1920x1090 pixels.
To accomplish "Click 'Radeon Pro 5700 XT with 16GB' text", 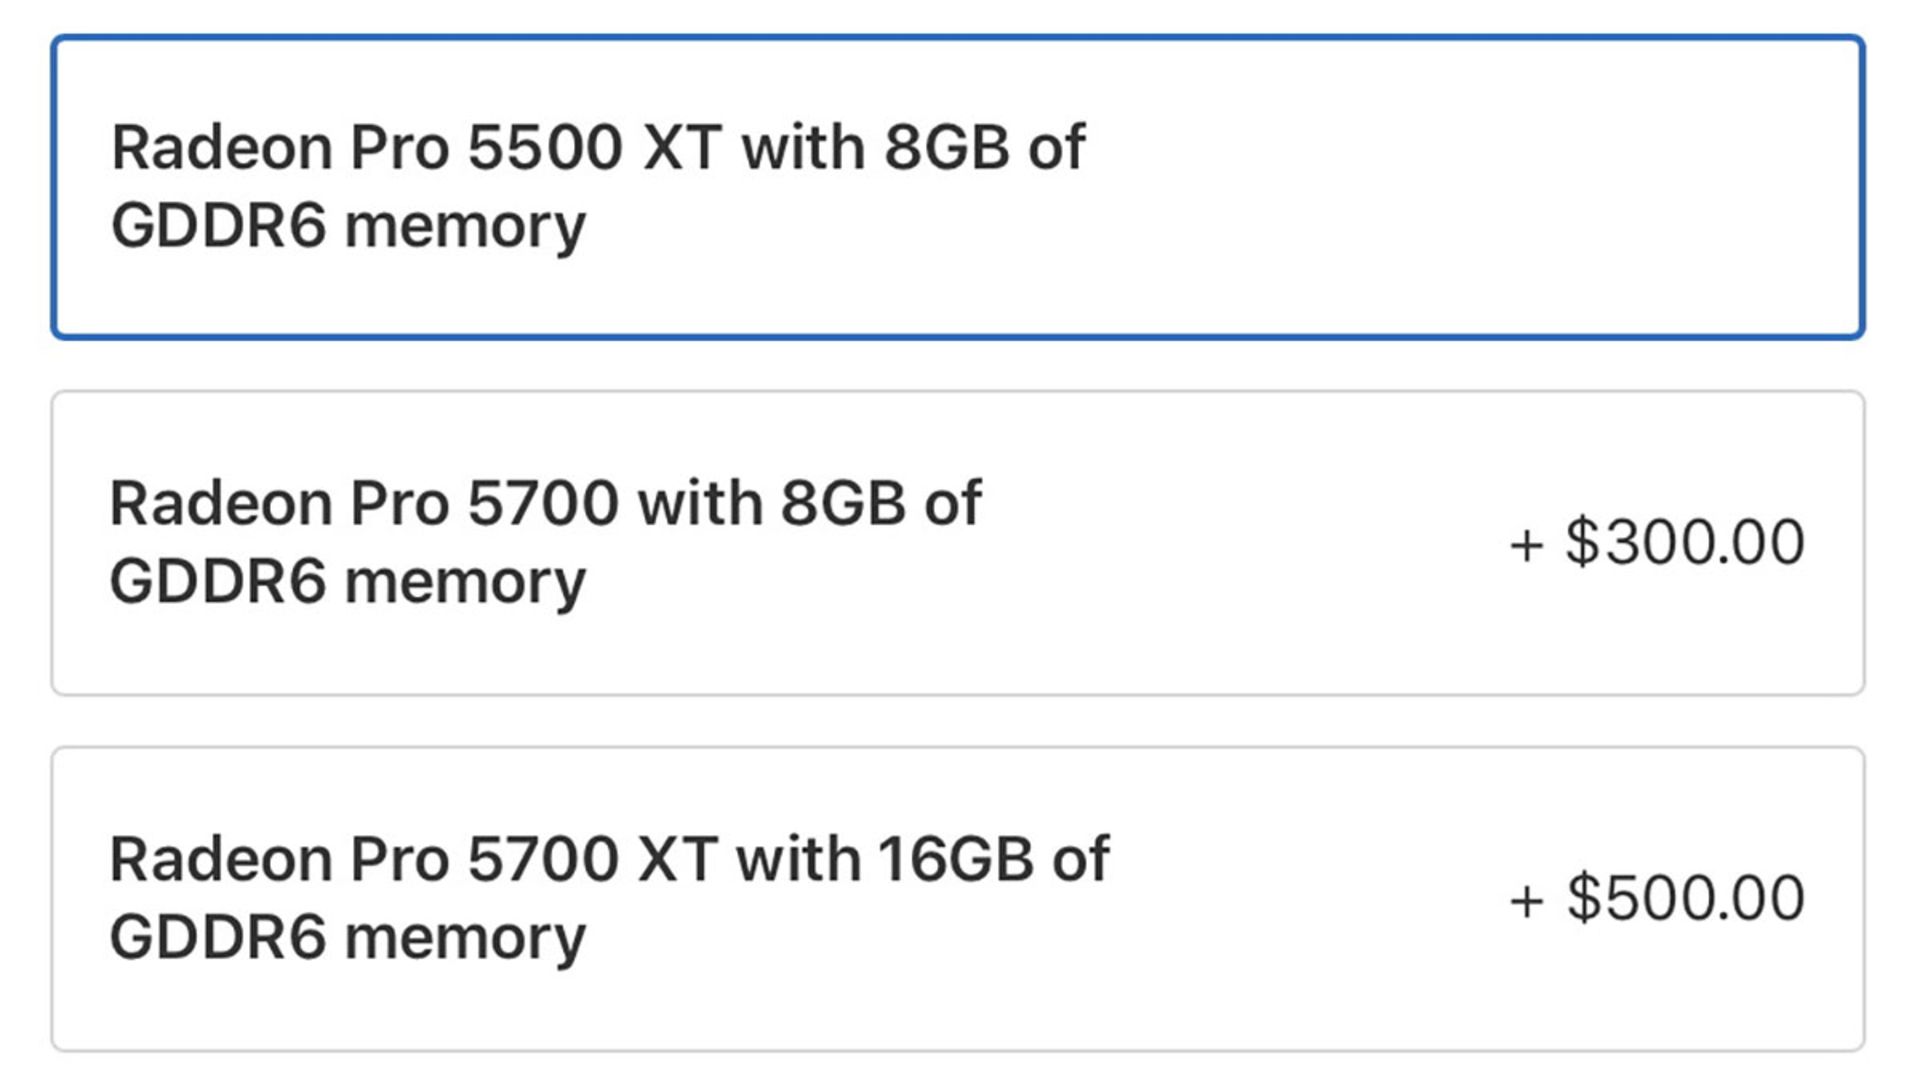I will pyautogui.click(x=609, y=859).
